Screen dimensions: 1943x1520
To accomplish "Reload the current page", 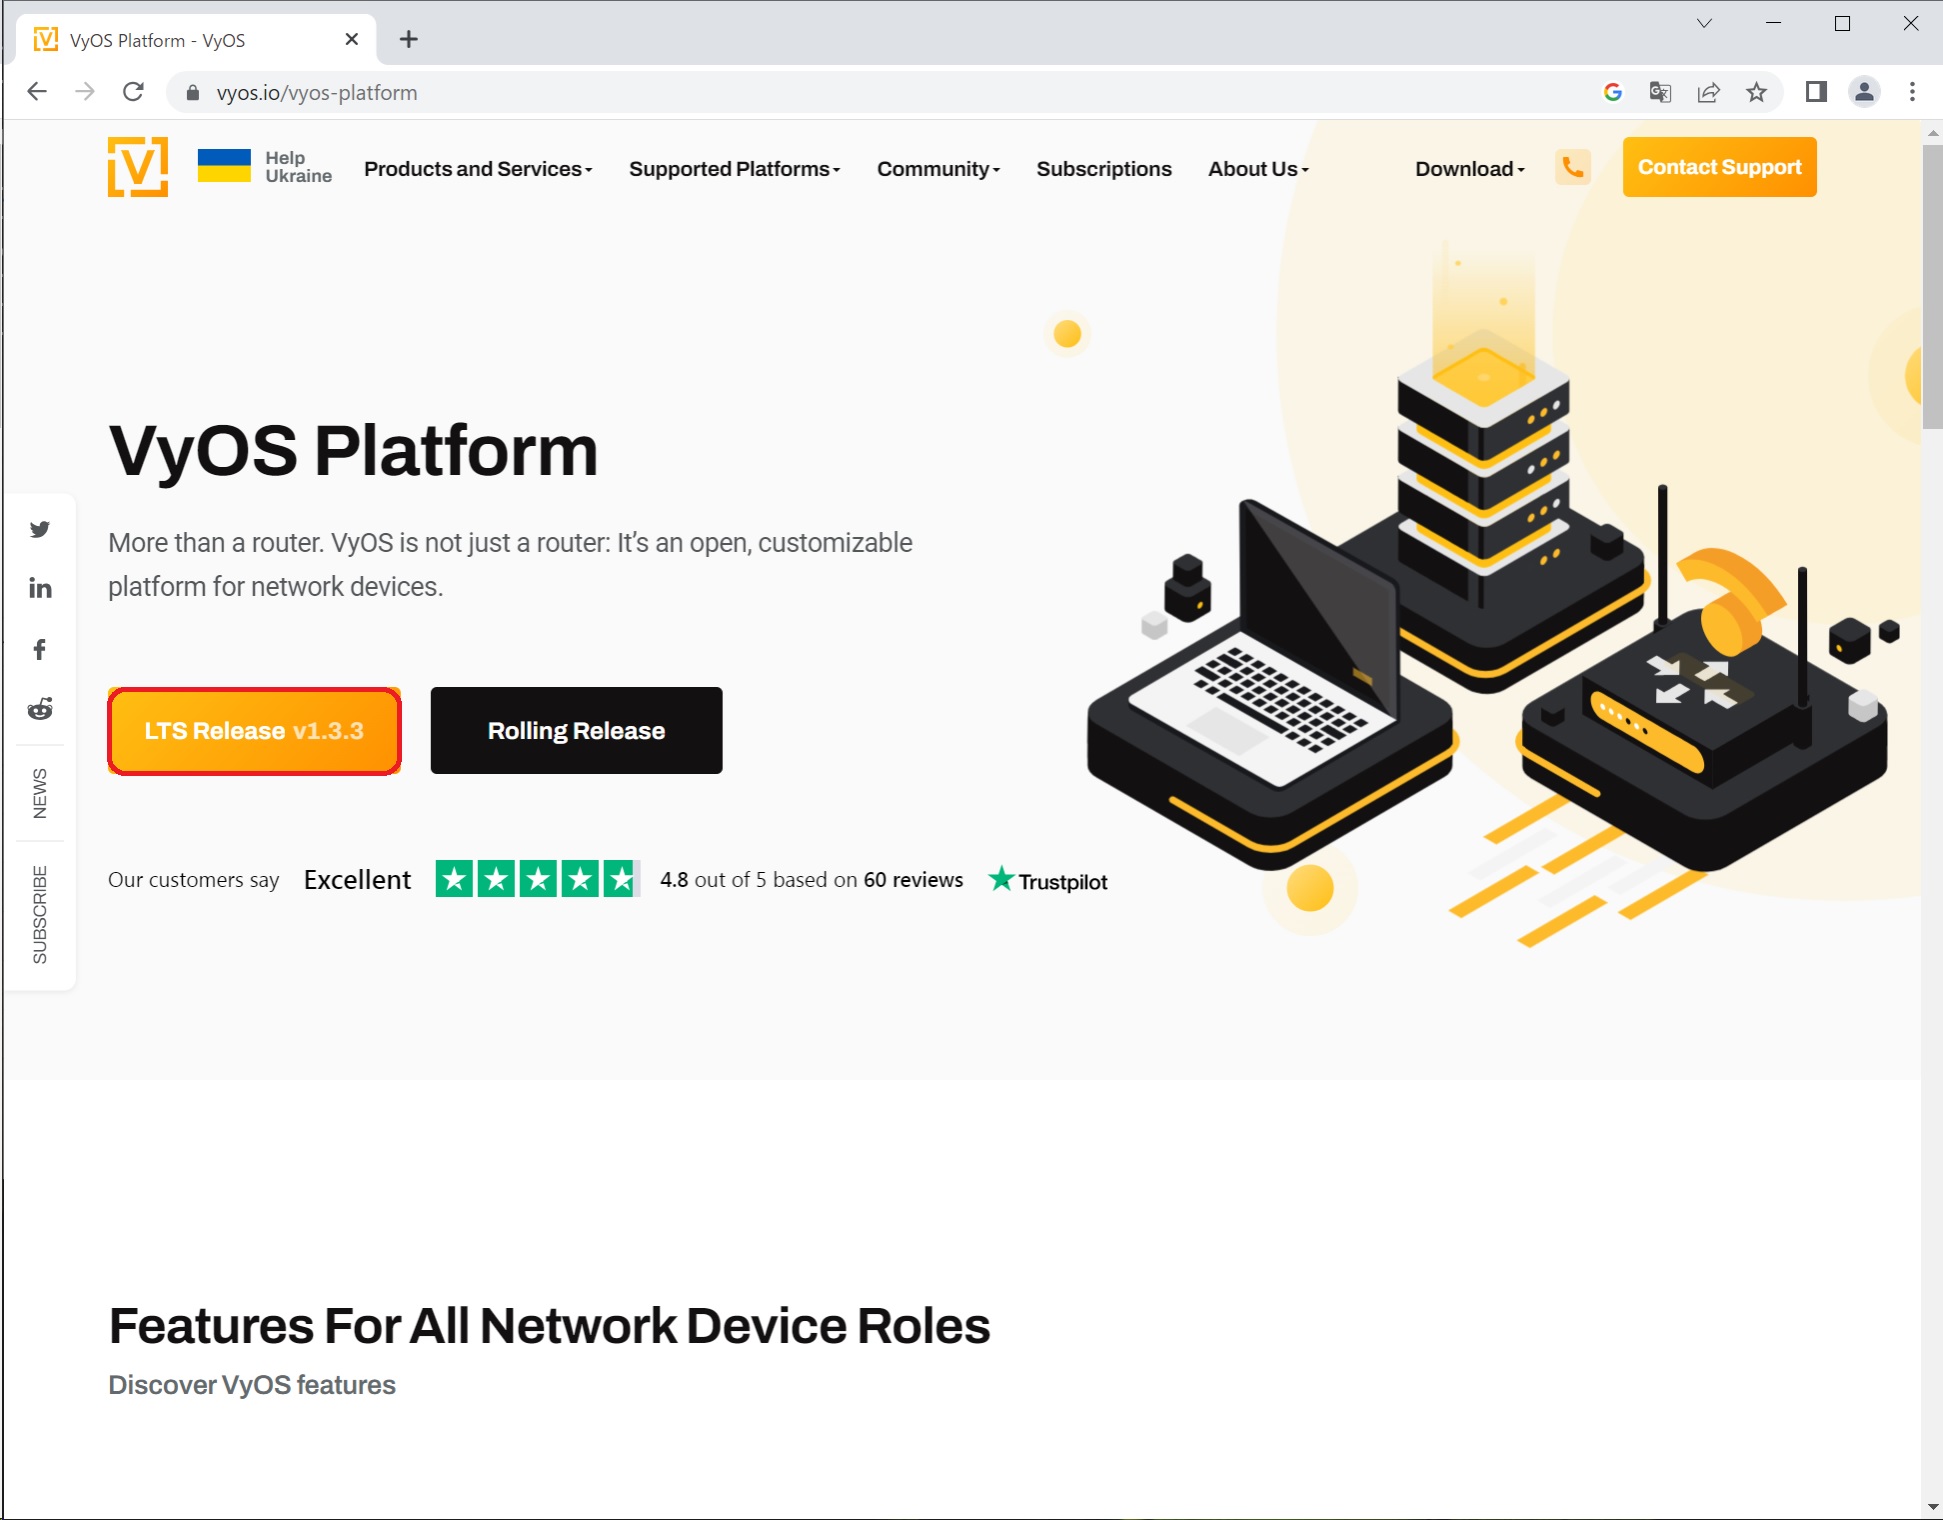I will 133,92.
